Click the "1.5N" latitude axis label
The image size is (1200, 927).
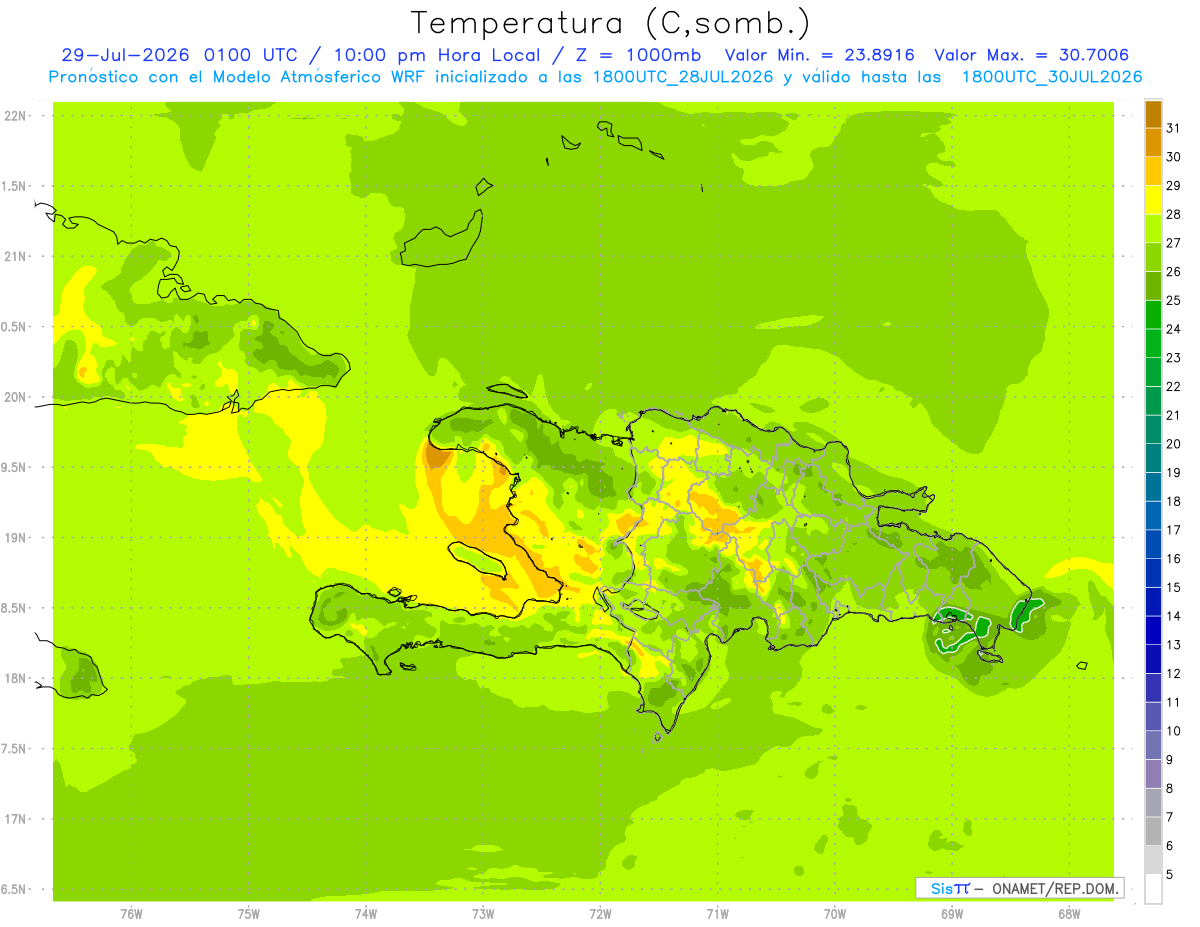14,186
